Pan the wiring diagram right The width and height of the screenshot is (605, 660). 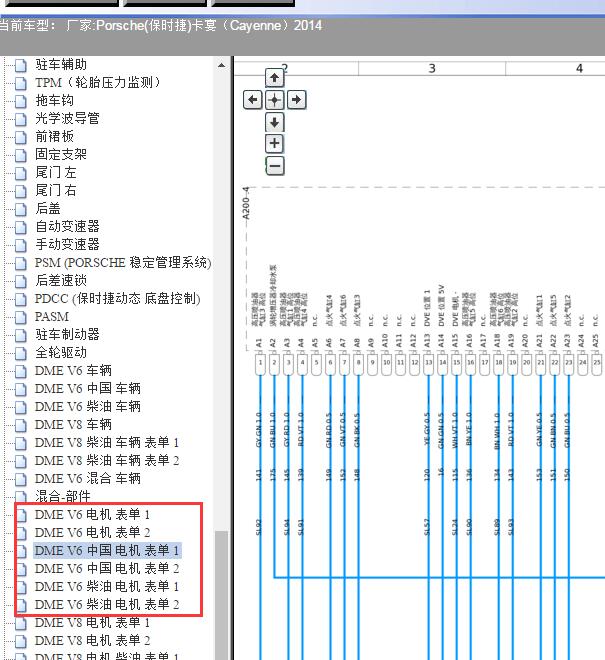click(x=296, y=100)
